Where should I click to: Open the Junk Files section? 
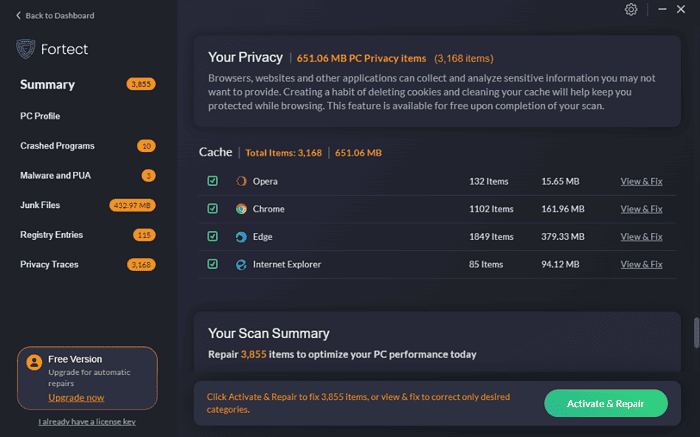40,205
